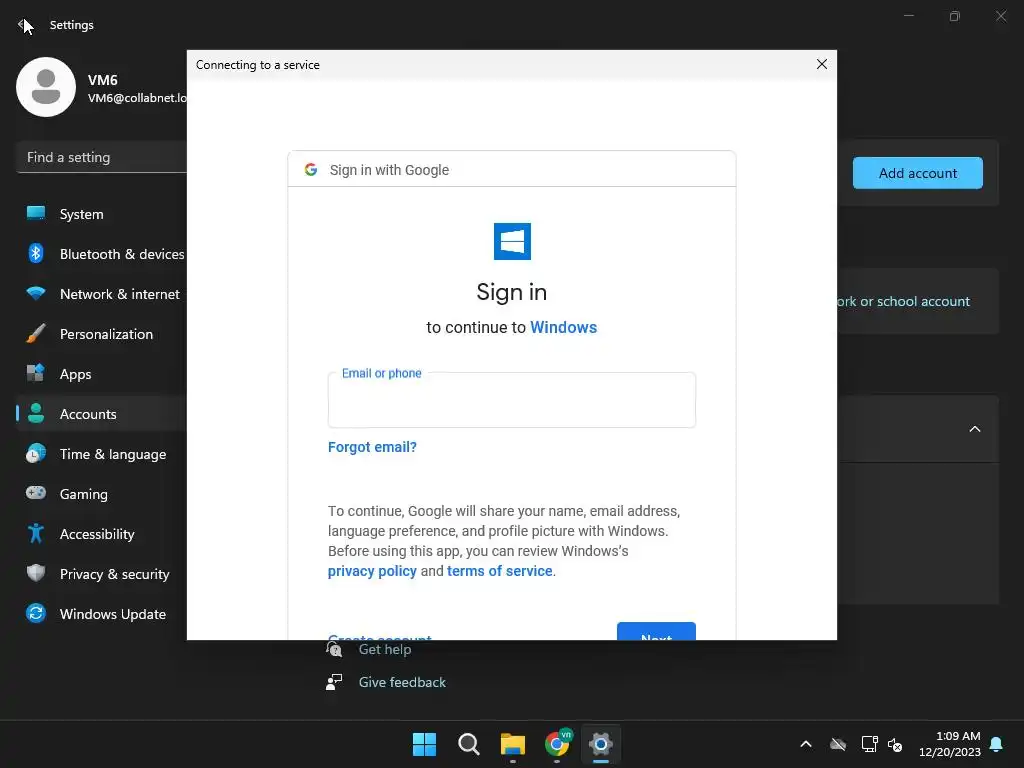Screen dimensions: 1024x768
Task: Click the 1:09 AM clock and date
Action: pyautogui.click(x=950, y=744)
